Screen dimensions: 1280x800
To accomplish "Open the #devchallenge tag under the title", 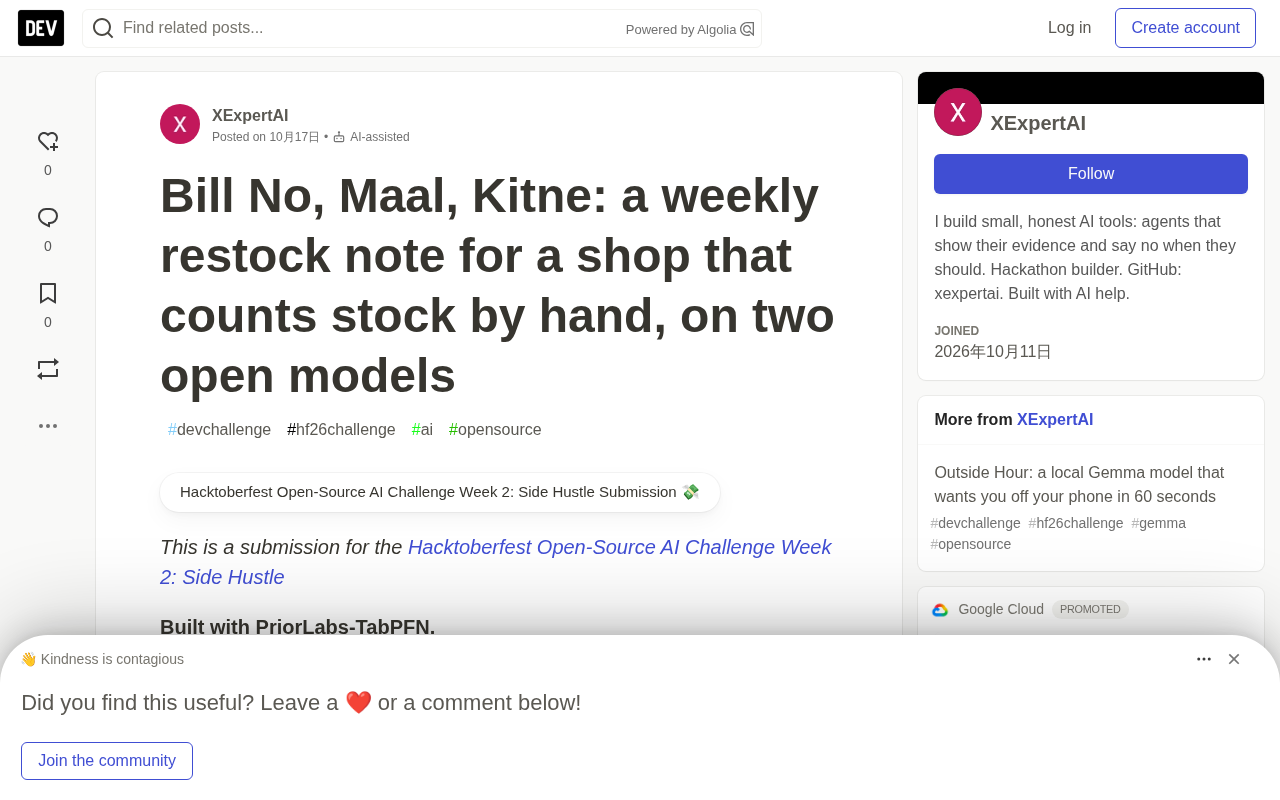I will pos(220,430).
